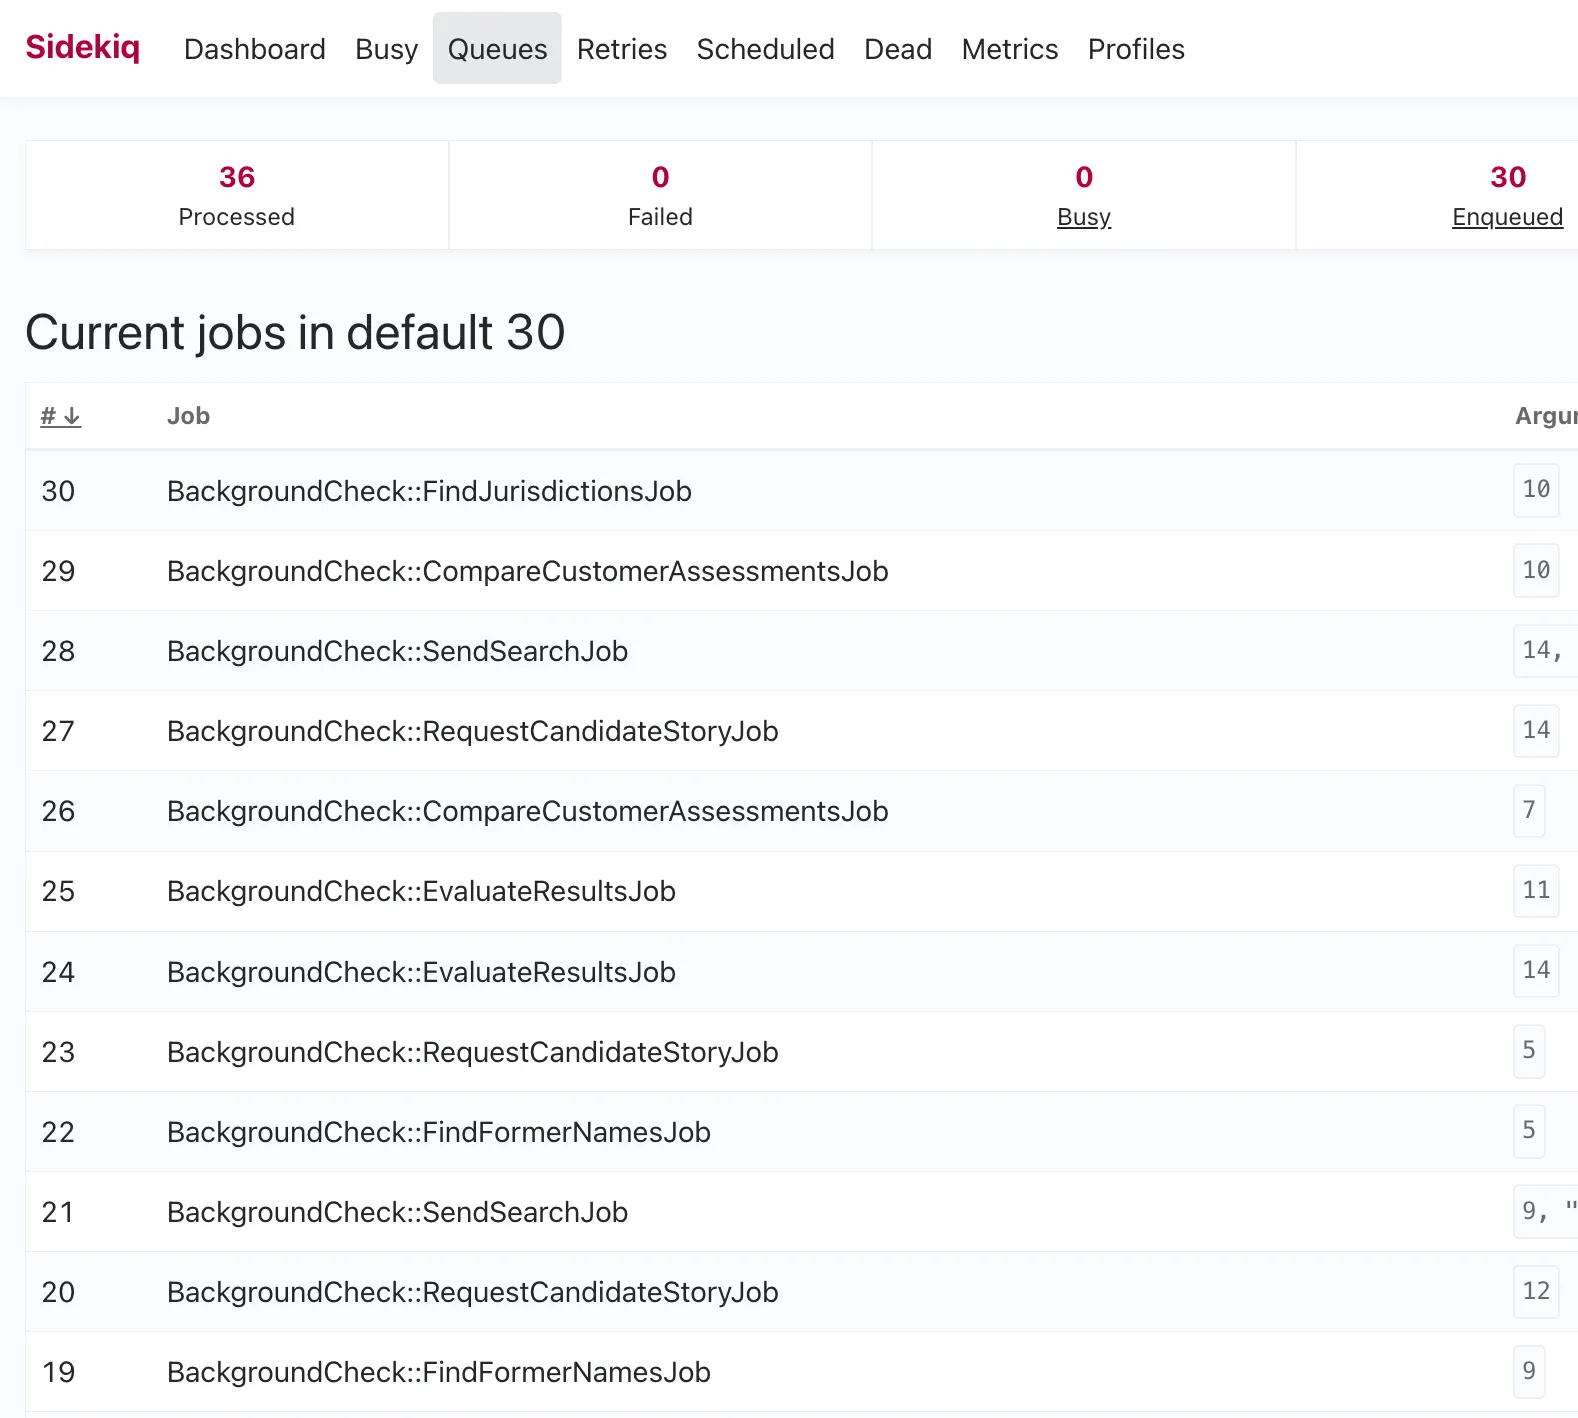Select job 19 FindFormerNamesJob text

(439, 1372)
